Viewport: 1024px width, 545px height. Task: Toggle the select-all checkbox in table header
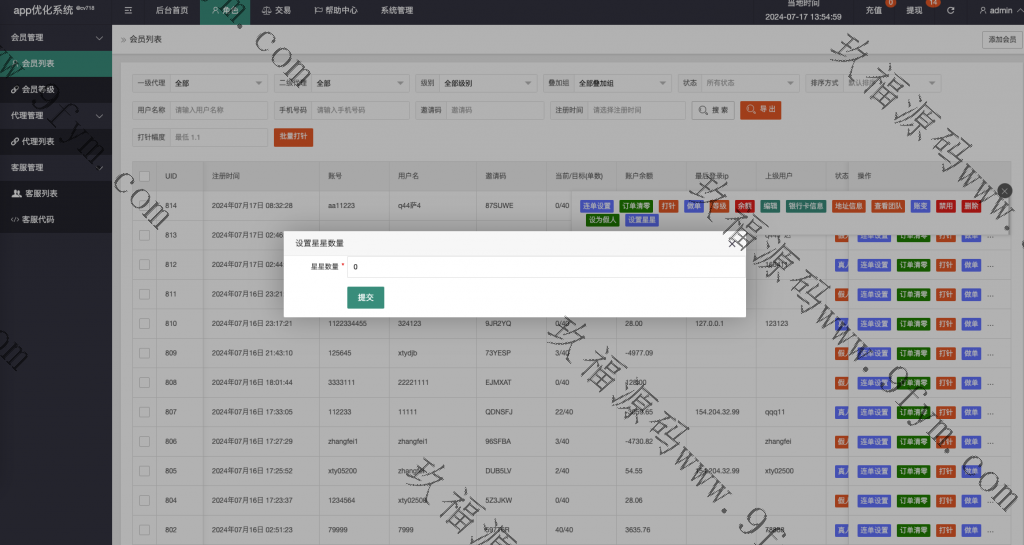(x=144, y=175)
